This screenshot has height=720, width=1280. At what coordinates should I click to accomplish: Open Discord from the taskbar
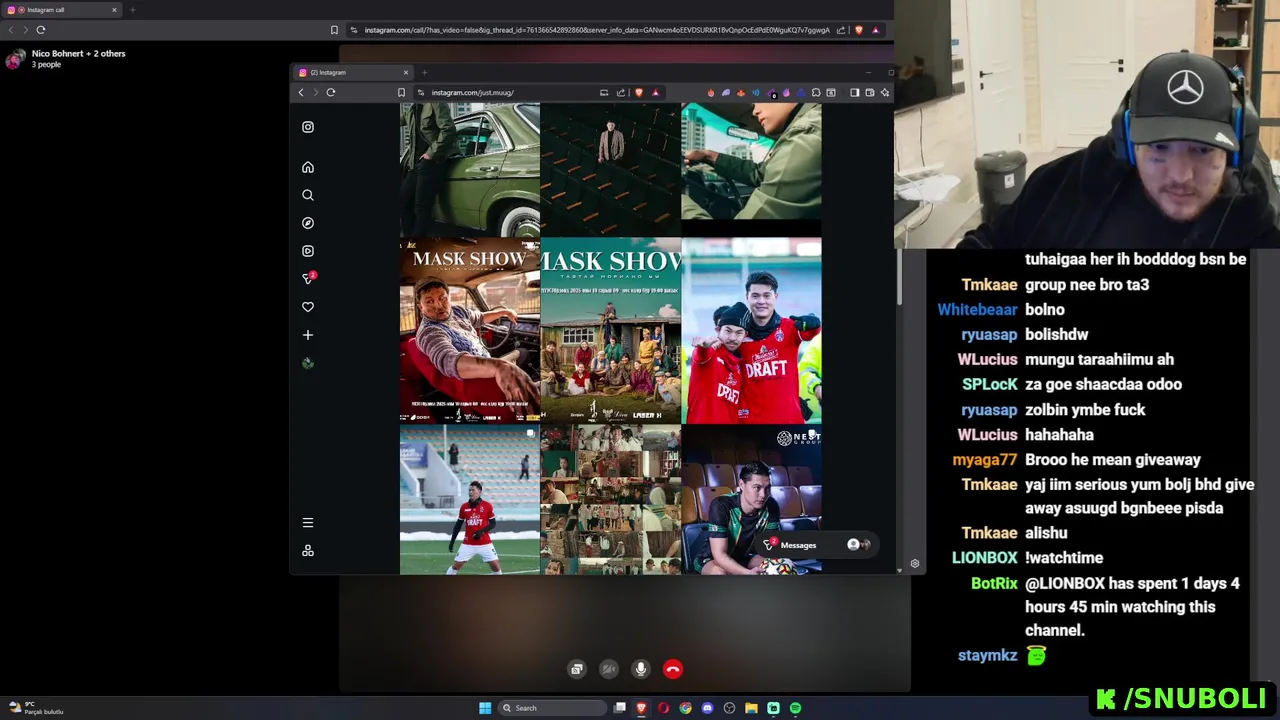(x=707, y=708)
